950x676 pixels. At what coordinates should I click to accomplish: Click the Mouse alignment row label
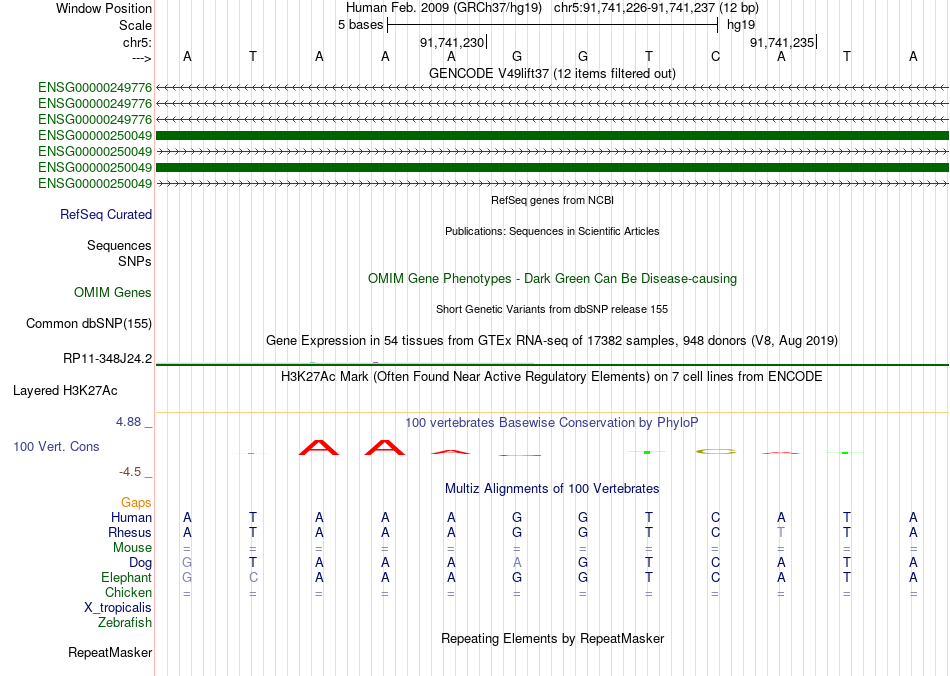[132, 548]
